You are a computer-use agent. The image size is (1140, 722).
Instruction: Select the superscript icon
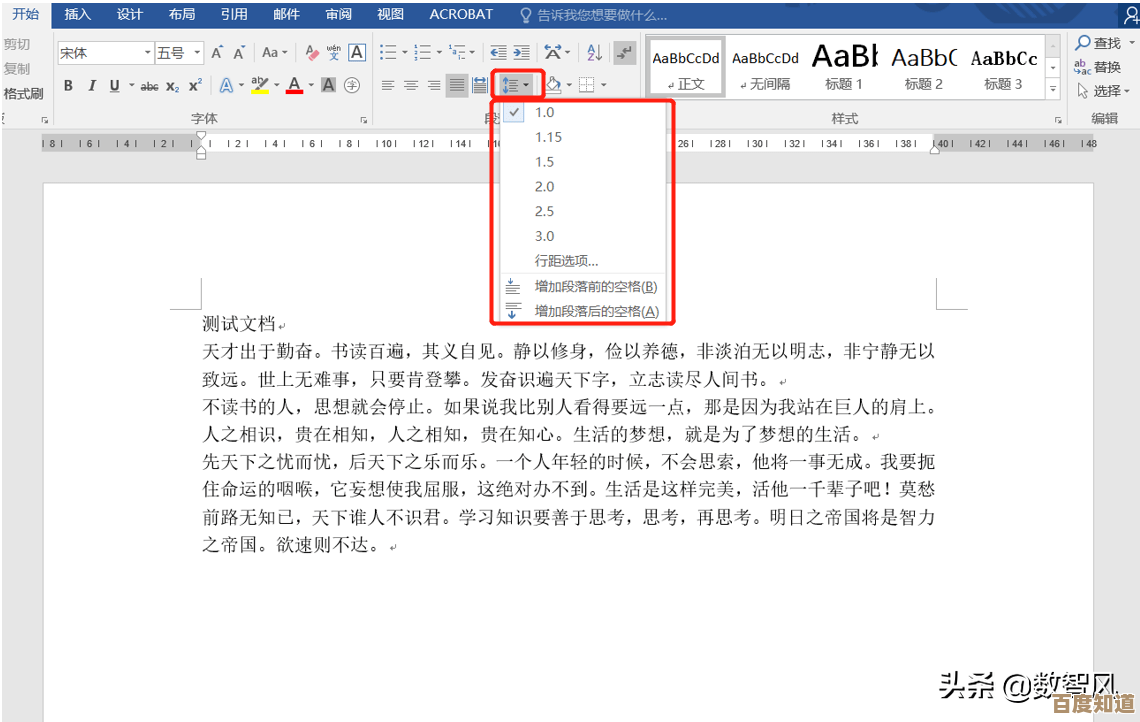pyautogui.click(x=196, y=85)
